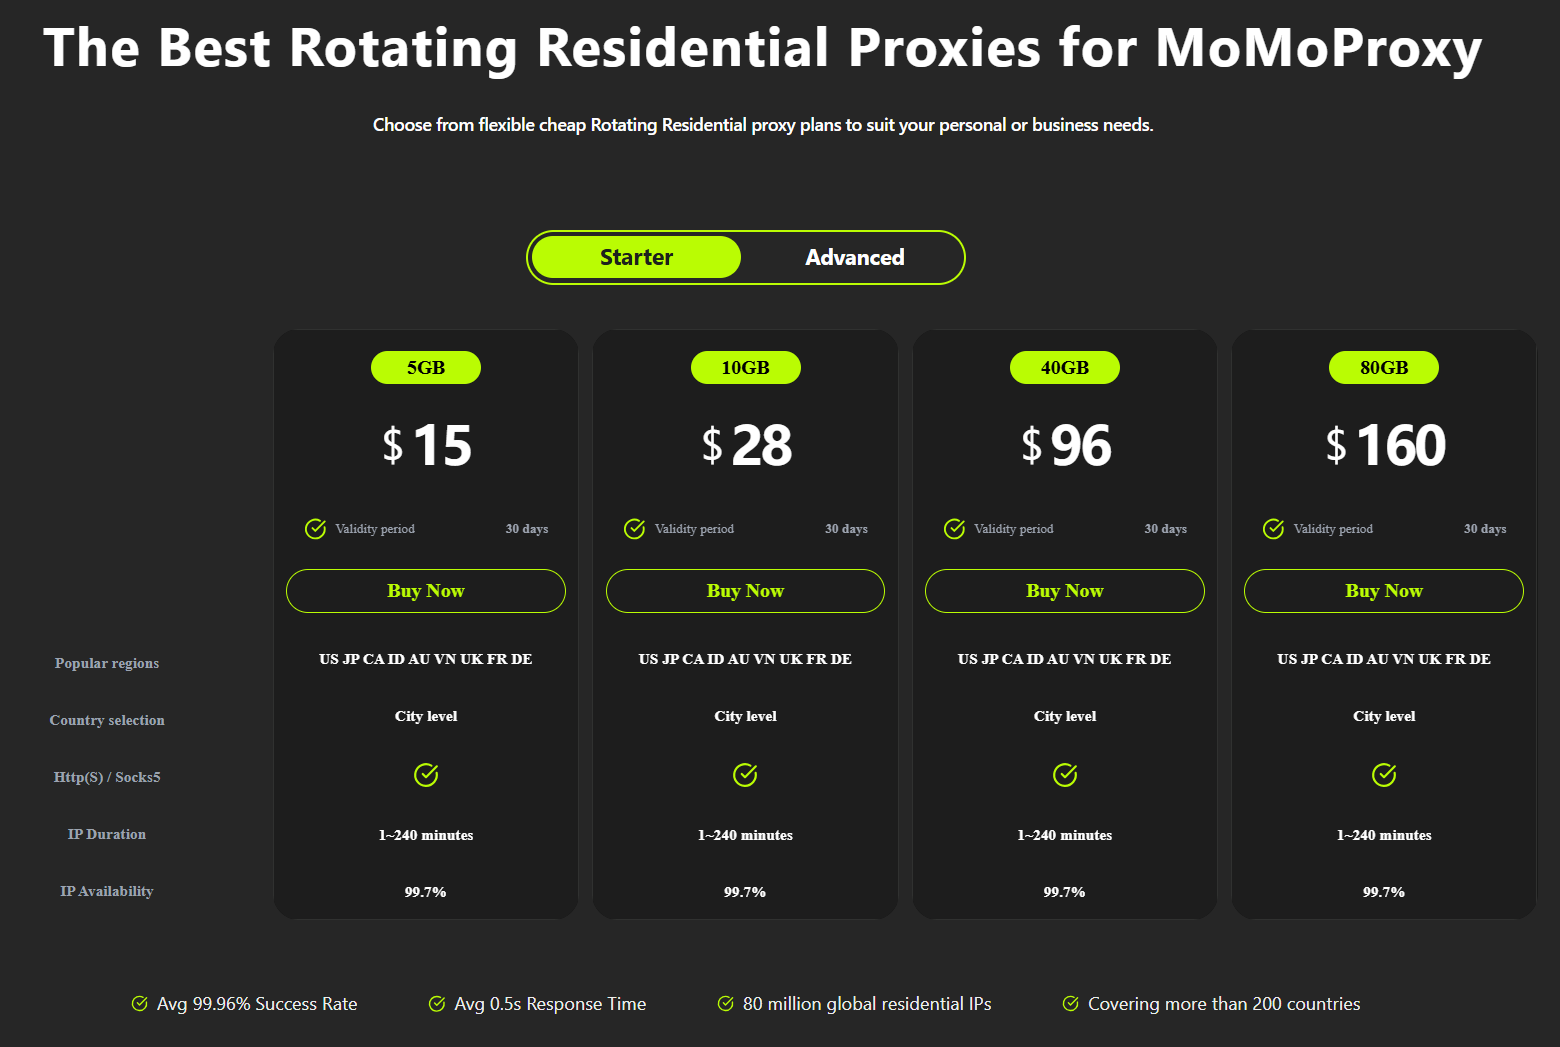This screenshot has width=1560, height=1047.
Task: Click Http(S)/Socks5 checkmark in 10GB column
Action: pos(745,775)
